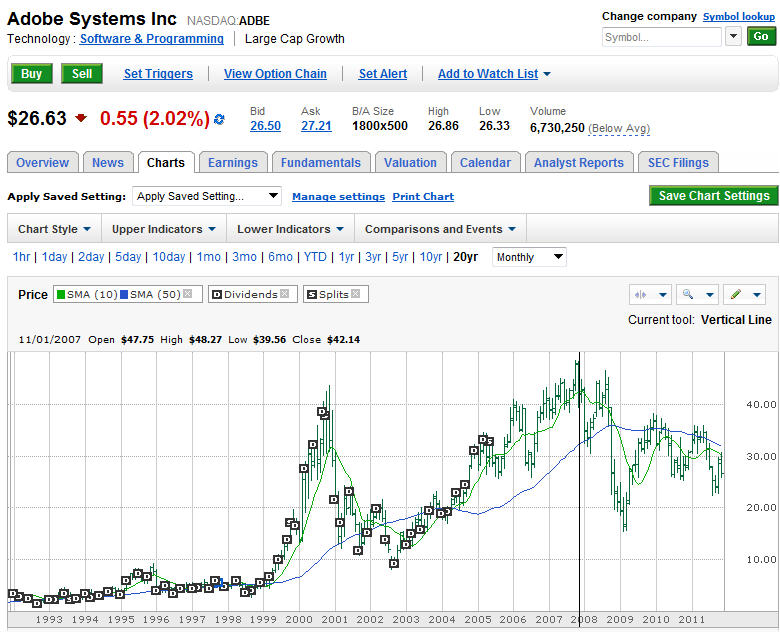The image size is (780, 632).
Task: Remove the SMA indicators with their X icon
Action: (188, 294)
